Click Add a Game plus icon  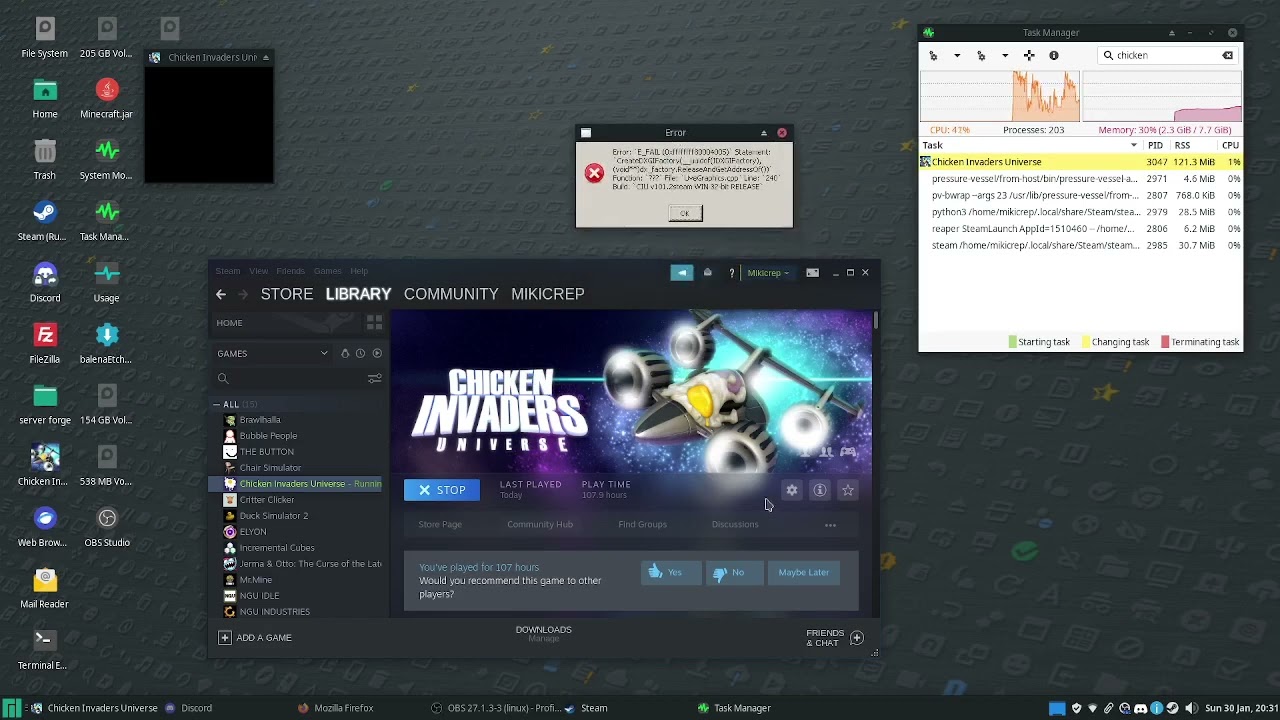[224, 638]
